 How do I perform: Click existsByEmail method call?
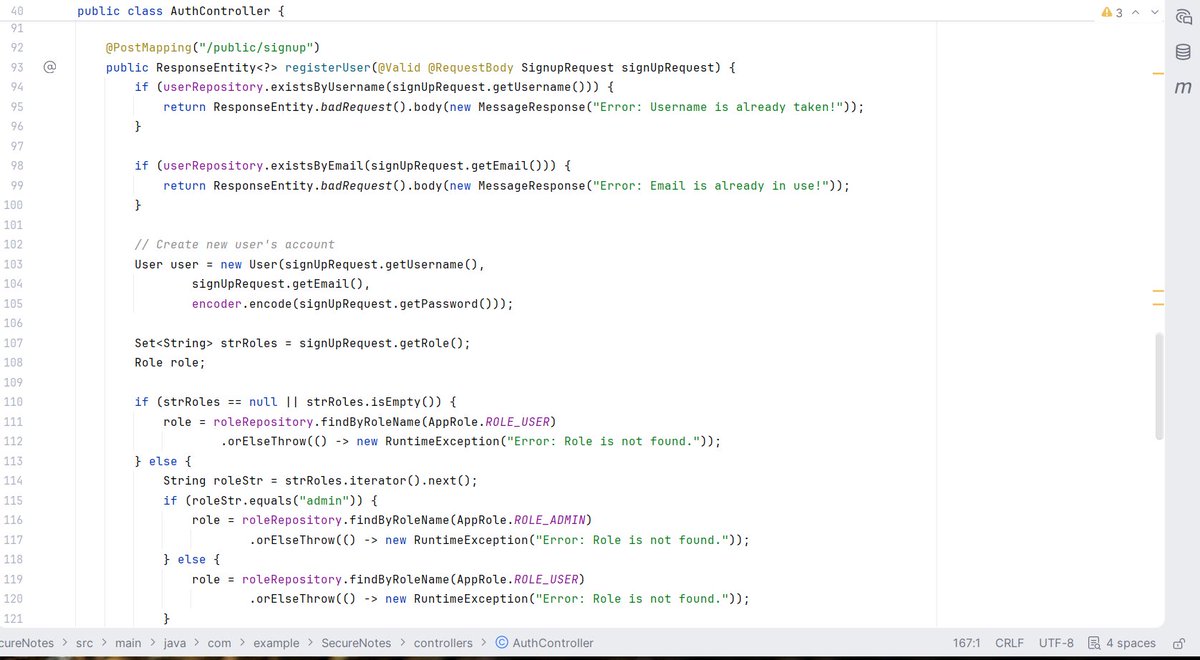click(318, 166)
